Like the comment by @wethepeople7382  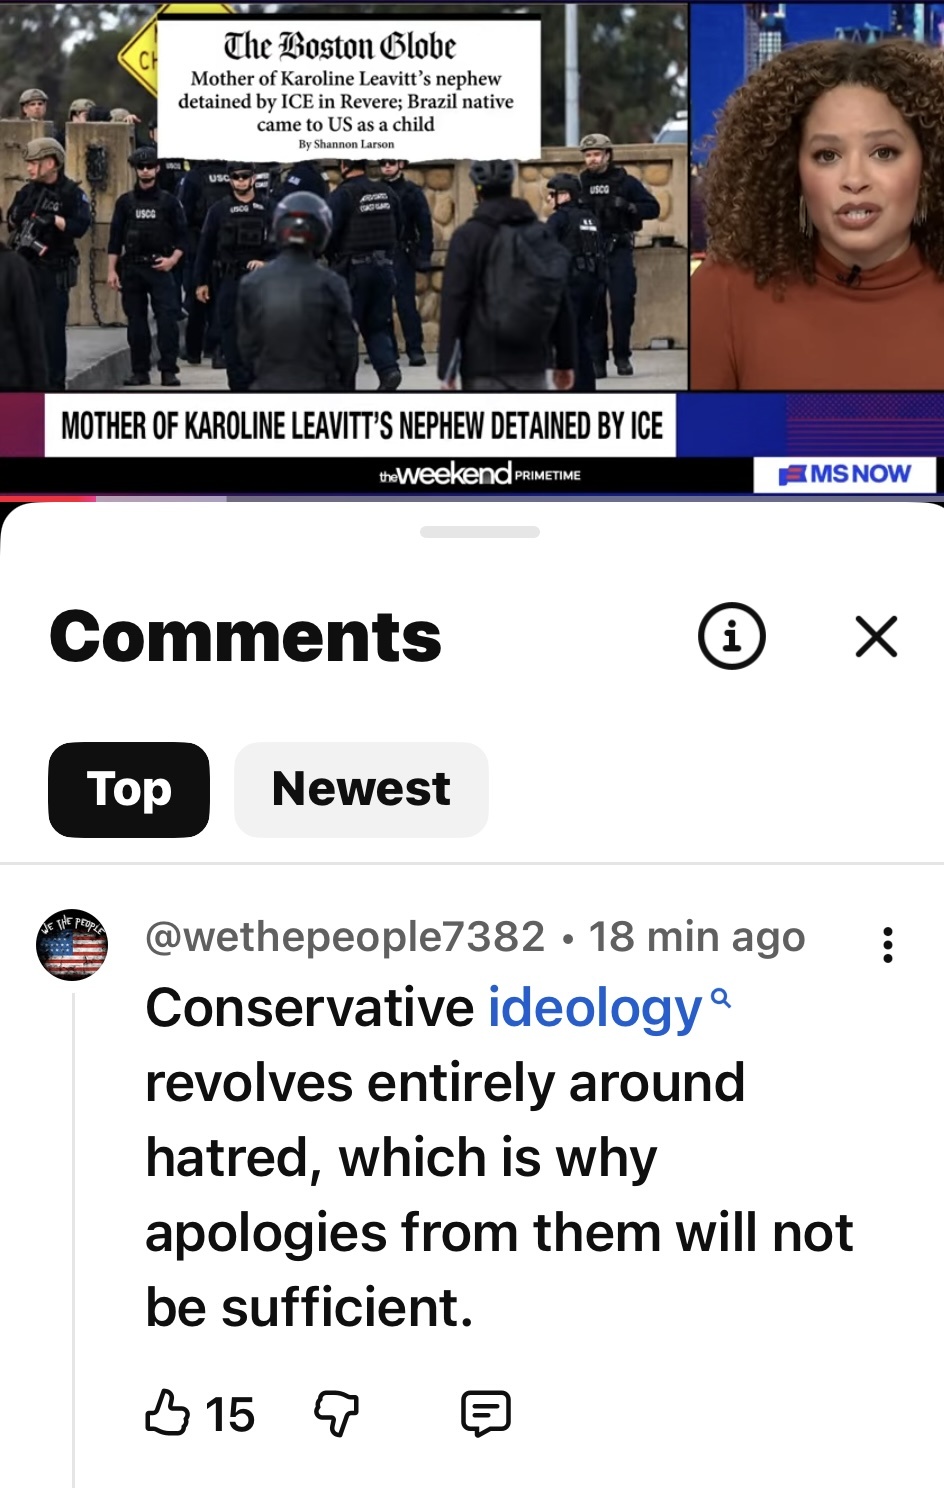167,1413
